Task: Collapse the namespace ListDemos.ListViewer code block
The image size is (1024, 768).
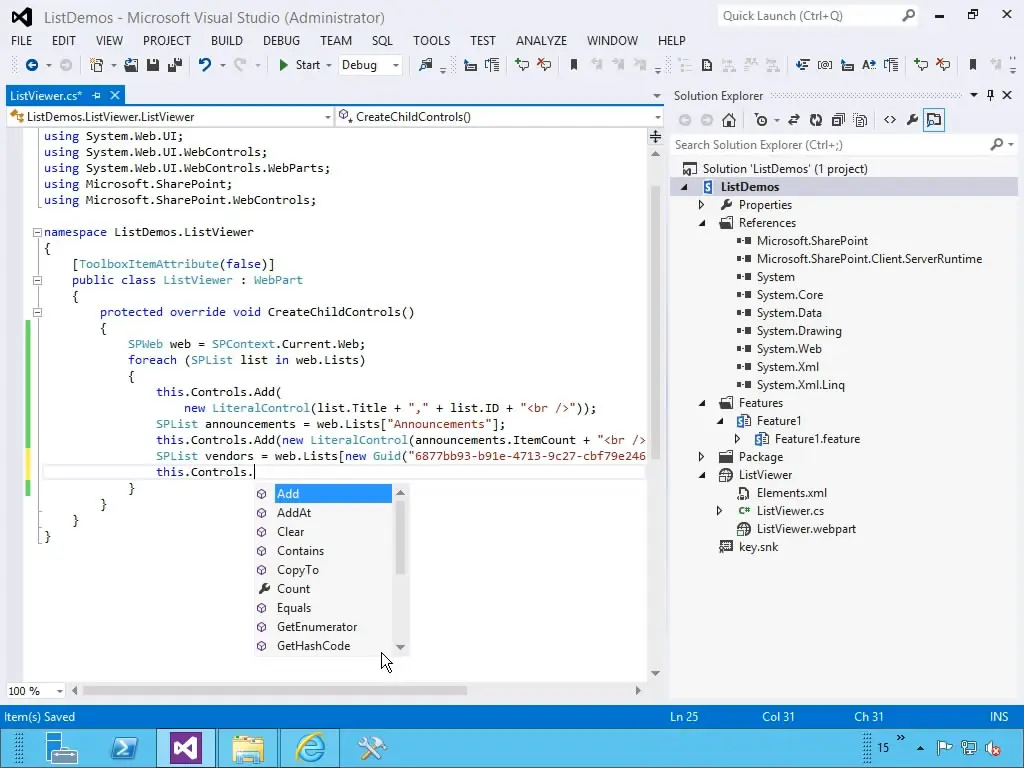Action: point(37,232)
